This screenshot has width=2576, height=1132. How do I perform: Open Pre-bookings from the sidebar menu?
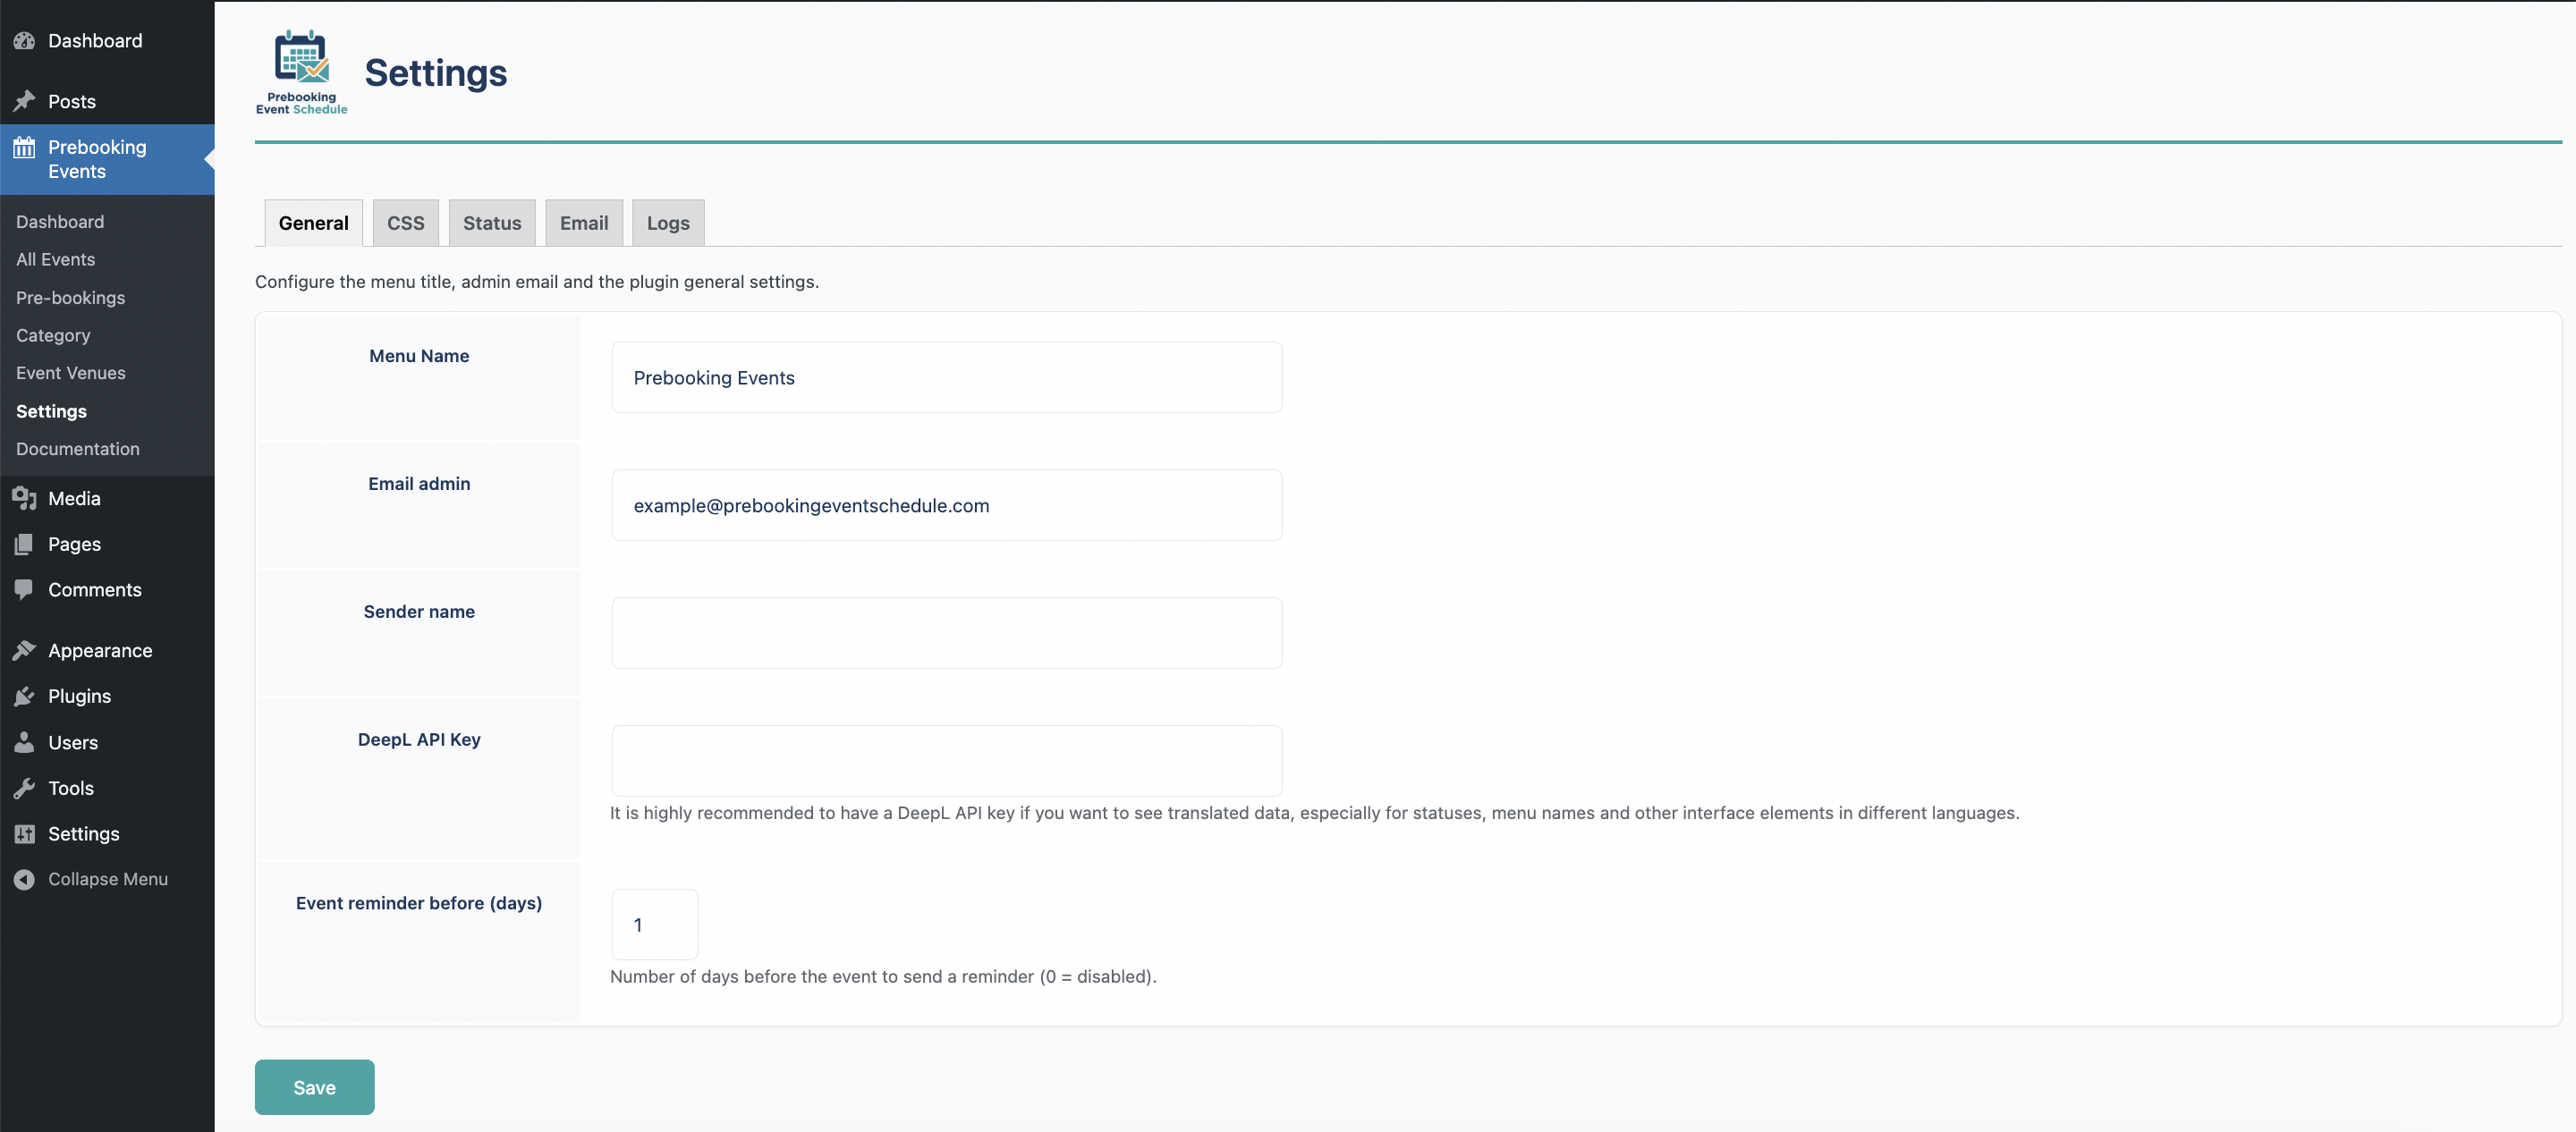click(x=70, y=297)
